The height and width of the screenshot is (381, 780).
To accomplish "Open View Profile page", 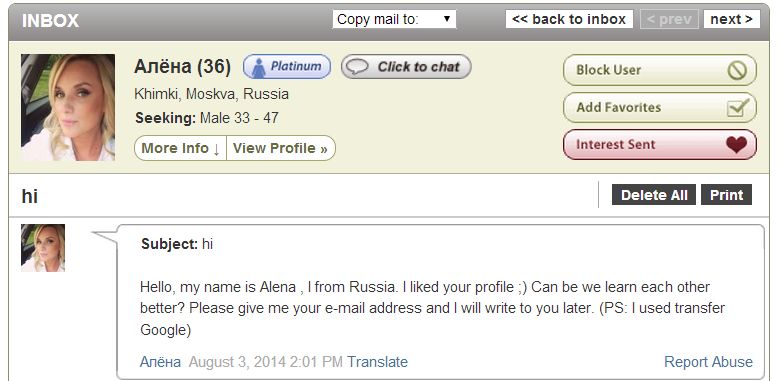I will 281,148.
